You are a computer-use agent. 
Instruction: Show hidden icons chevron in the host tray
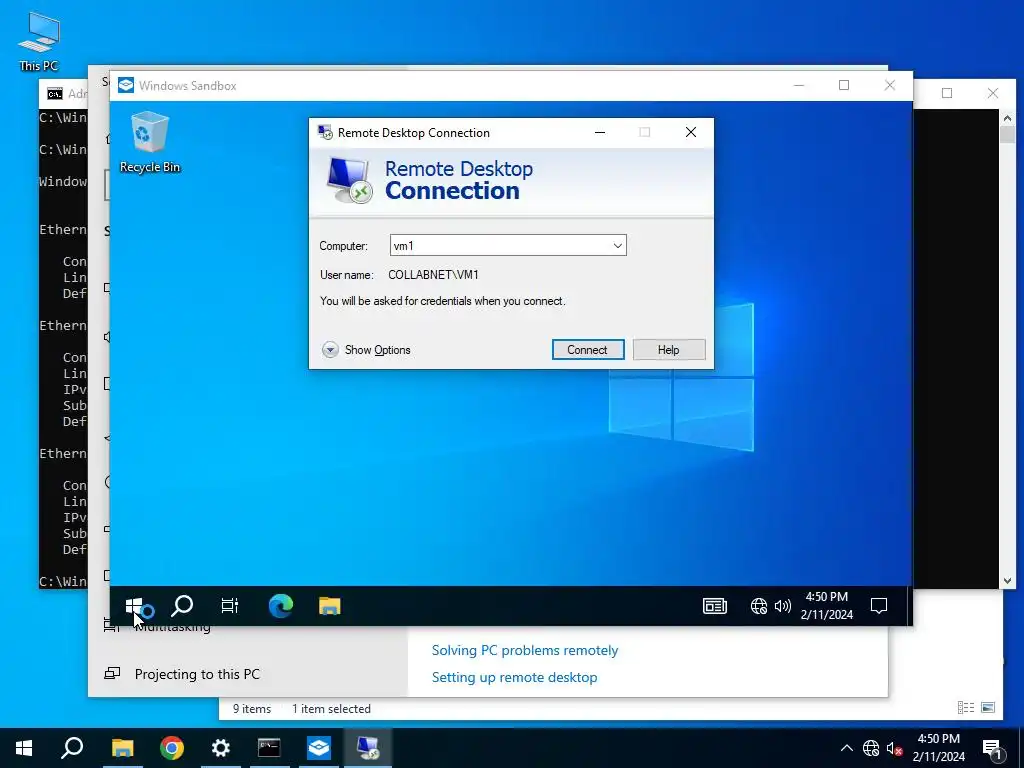(x=846, y=748)
